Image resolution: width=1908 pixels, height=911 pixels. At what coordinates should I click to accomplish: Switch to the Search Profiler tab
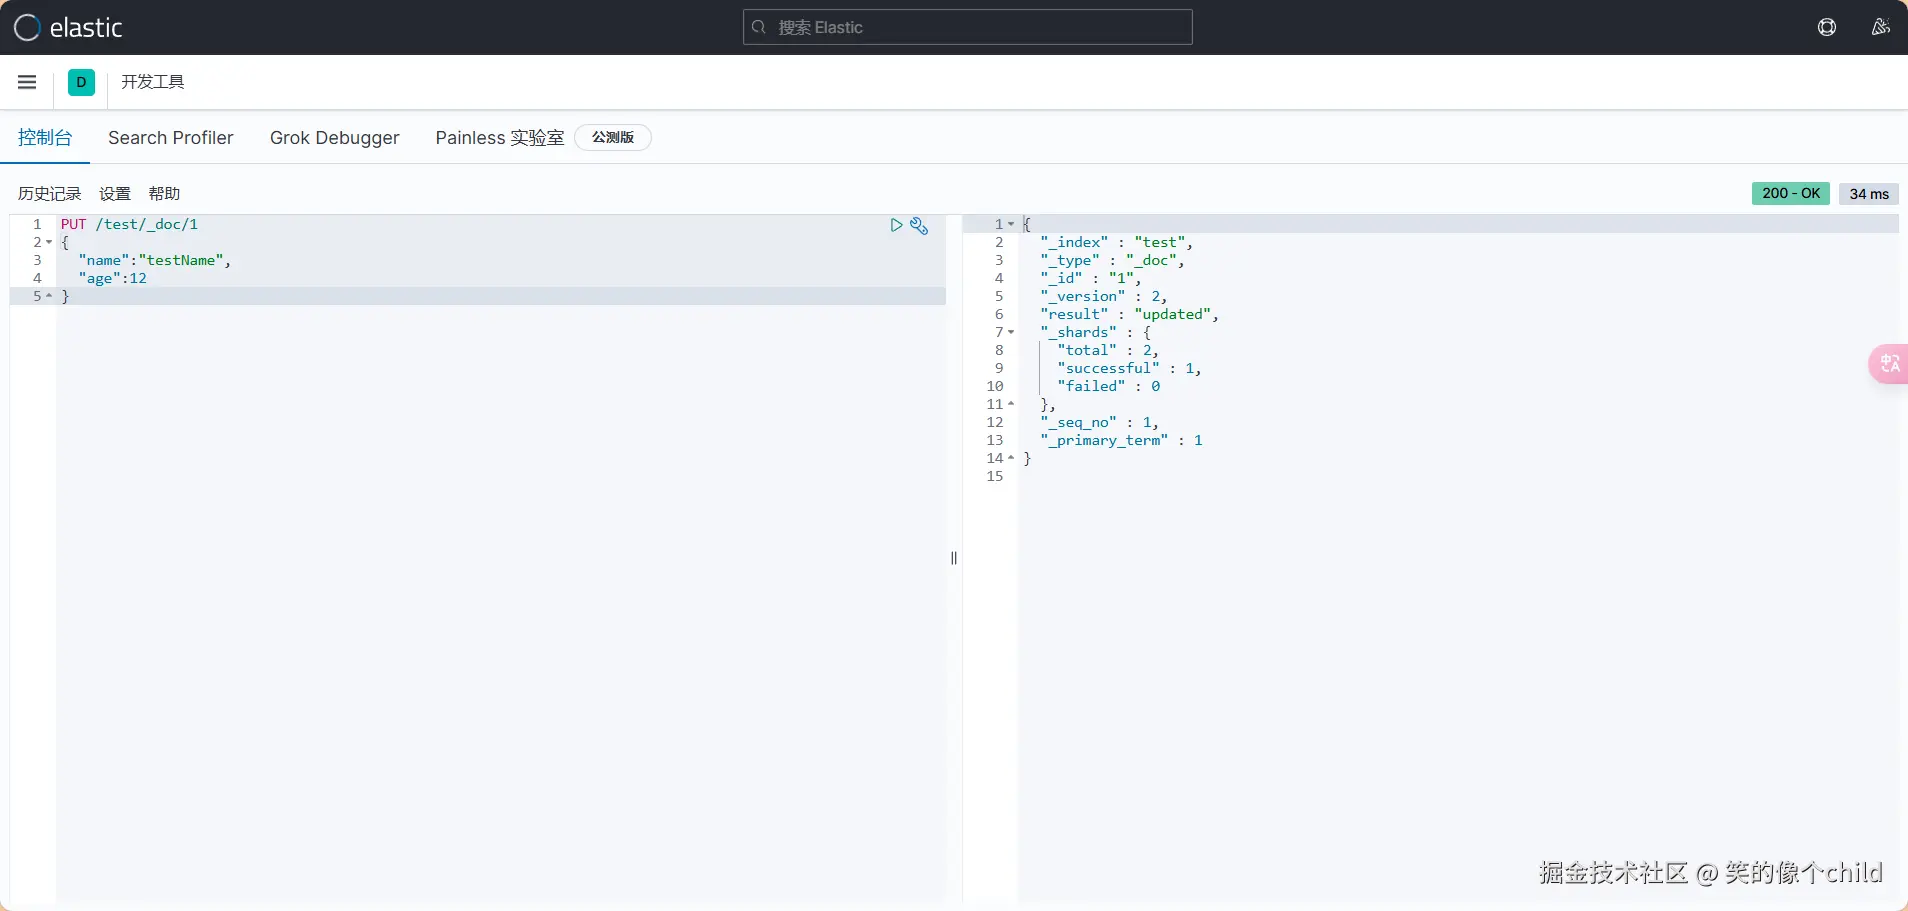pos(170,138)
